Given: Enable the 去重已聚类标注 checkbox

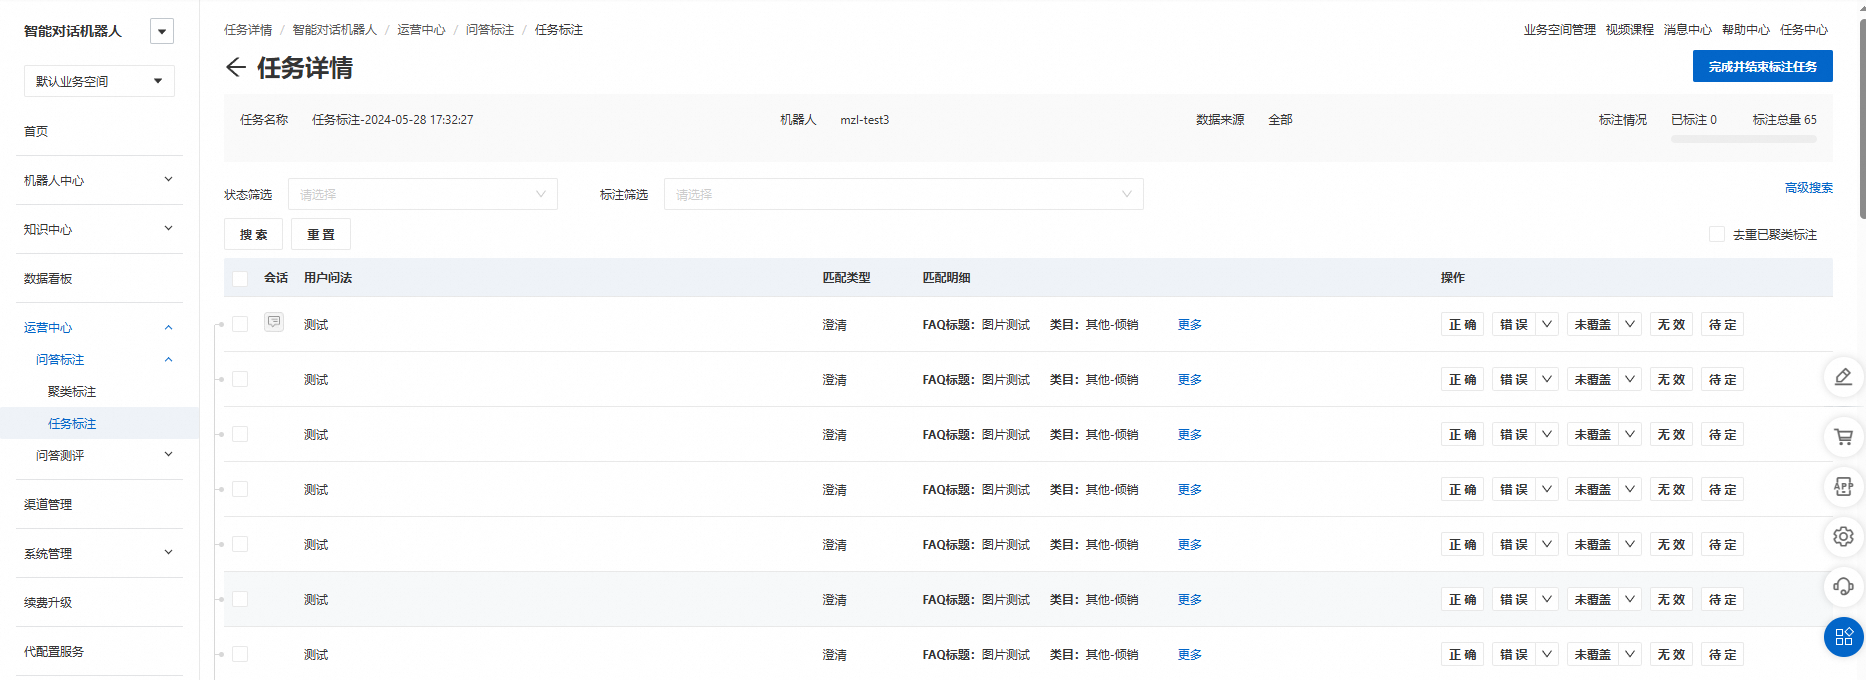Looking at the screenshot, I should (1717, 234).
